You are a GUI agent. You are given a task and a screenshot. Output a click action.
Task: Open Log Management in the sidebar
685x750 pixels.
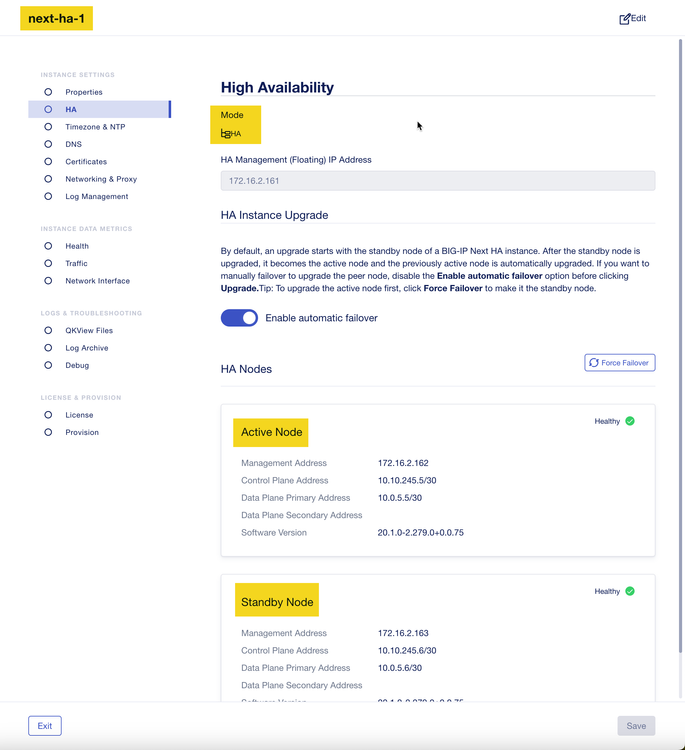[x=97, y=197]
